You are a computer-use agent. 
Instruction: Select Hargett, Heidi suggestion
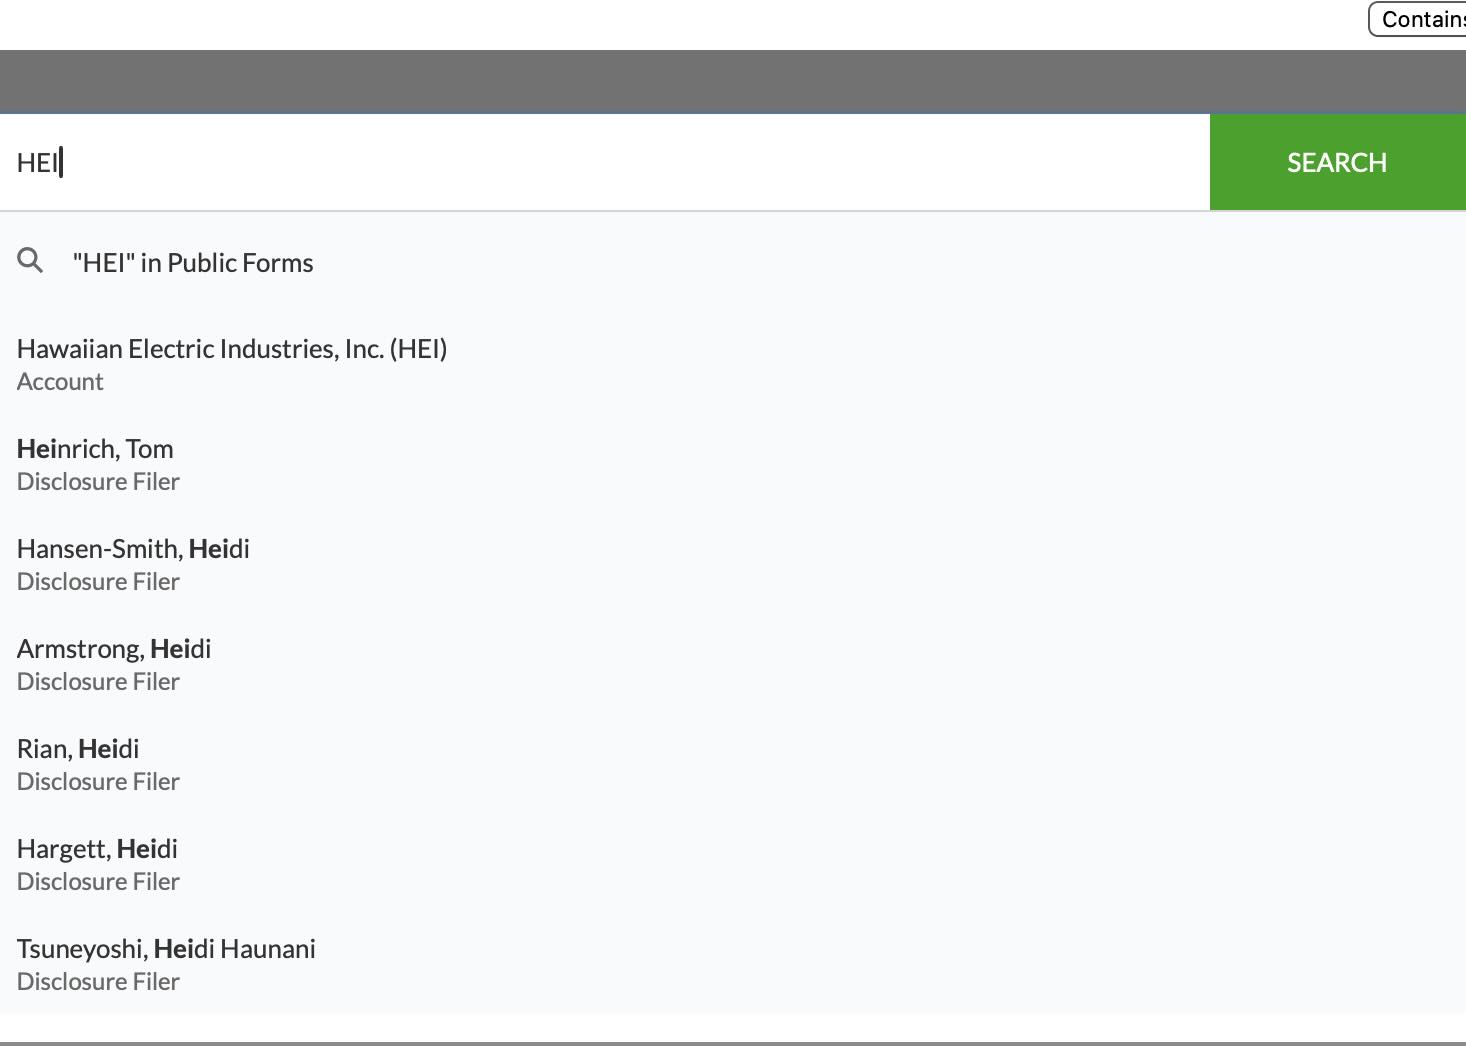point(97,849)
